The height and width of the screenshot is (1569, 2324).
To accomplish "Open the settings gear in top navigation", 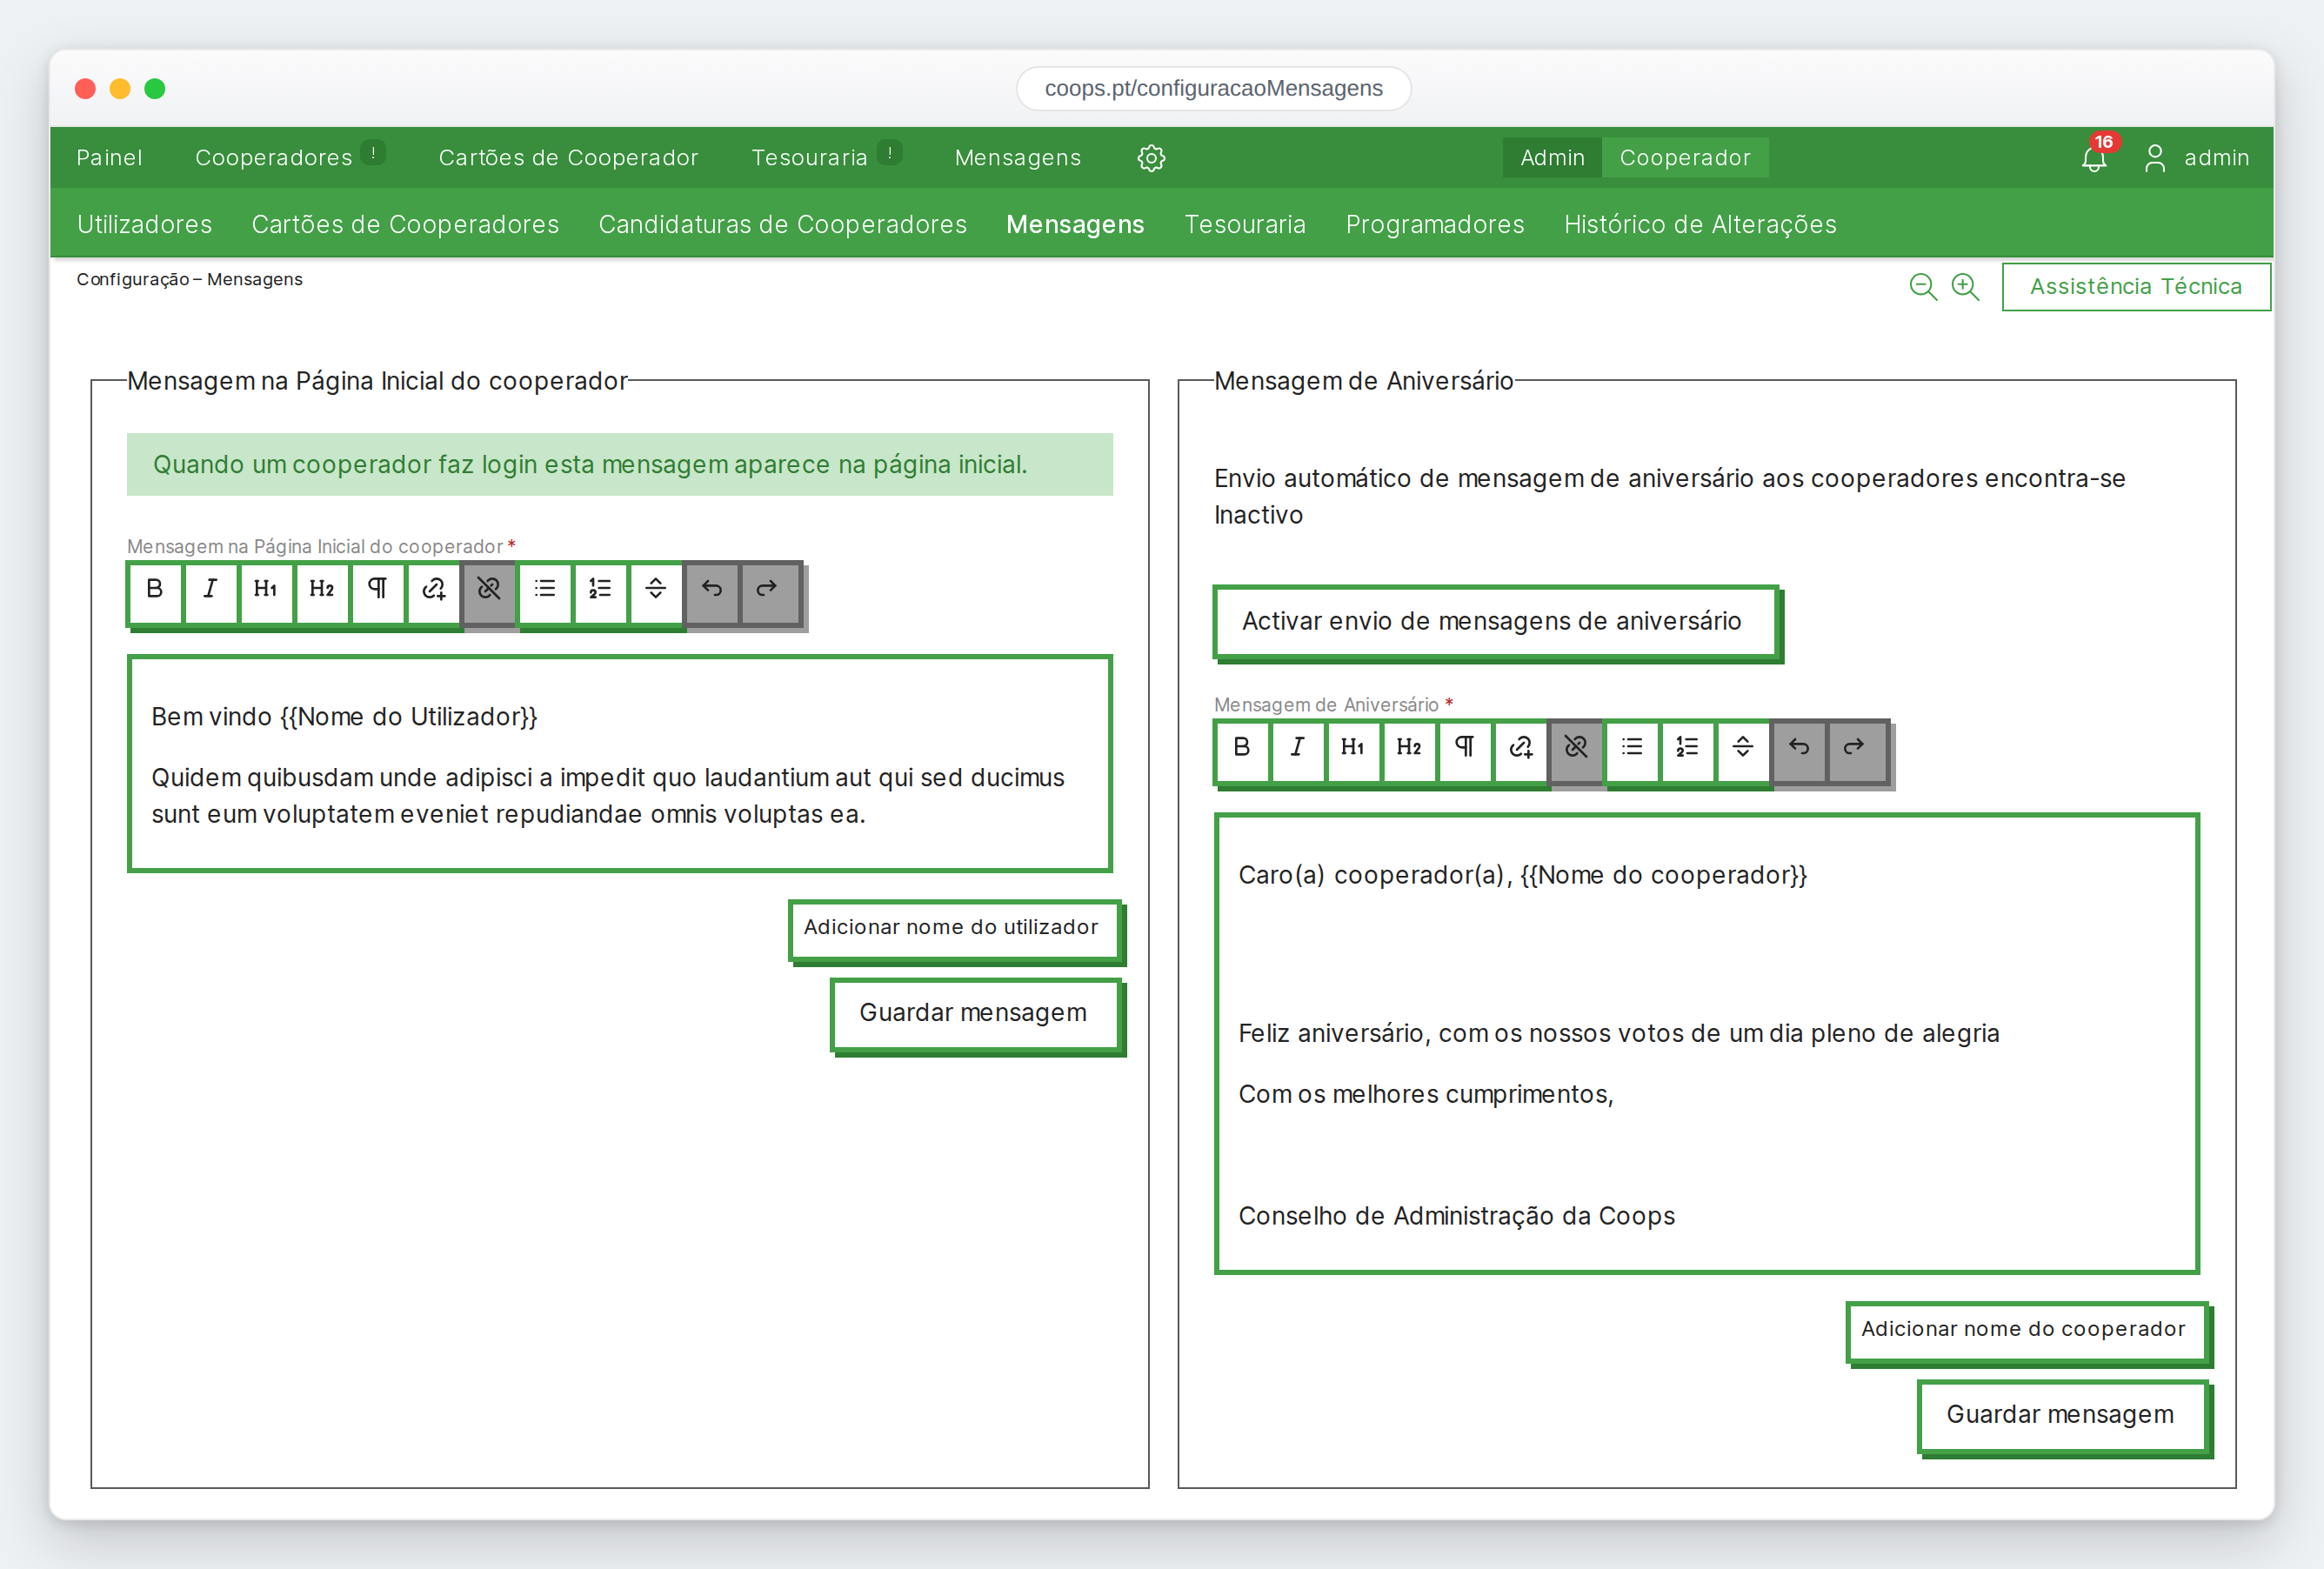I will (x=1151, y=158).
